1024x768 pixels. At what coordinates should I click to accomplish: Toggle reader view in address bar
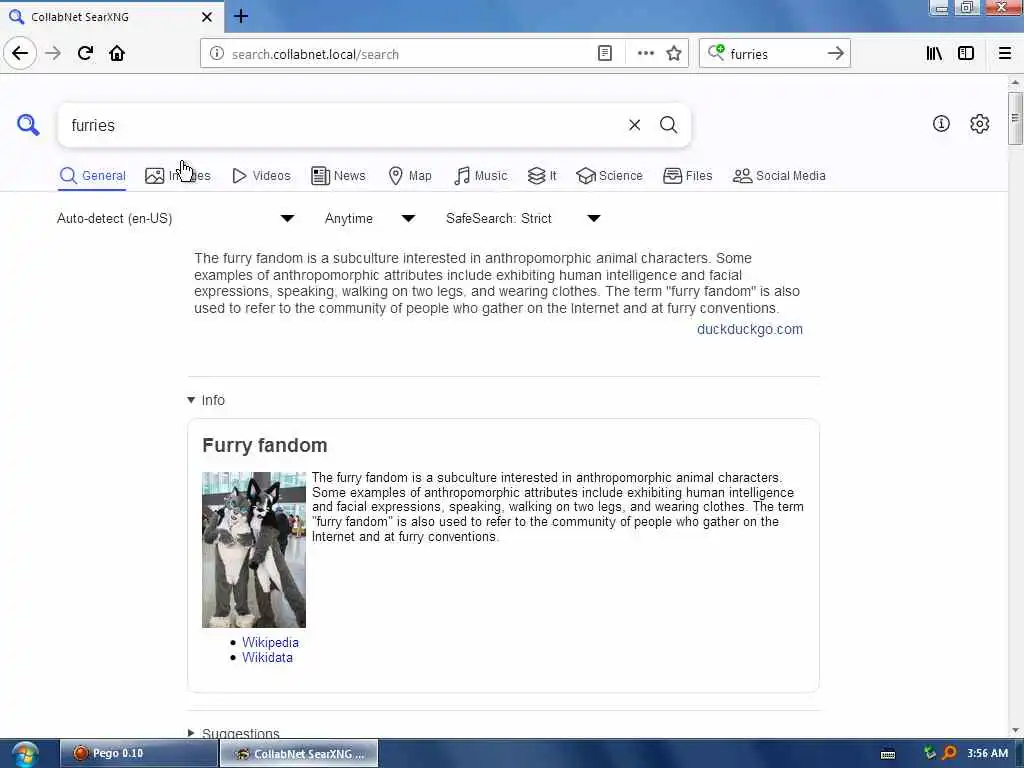pyautogui.click(x=605, y=54)
